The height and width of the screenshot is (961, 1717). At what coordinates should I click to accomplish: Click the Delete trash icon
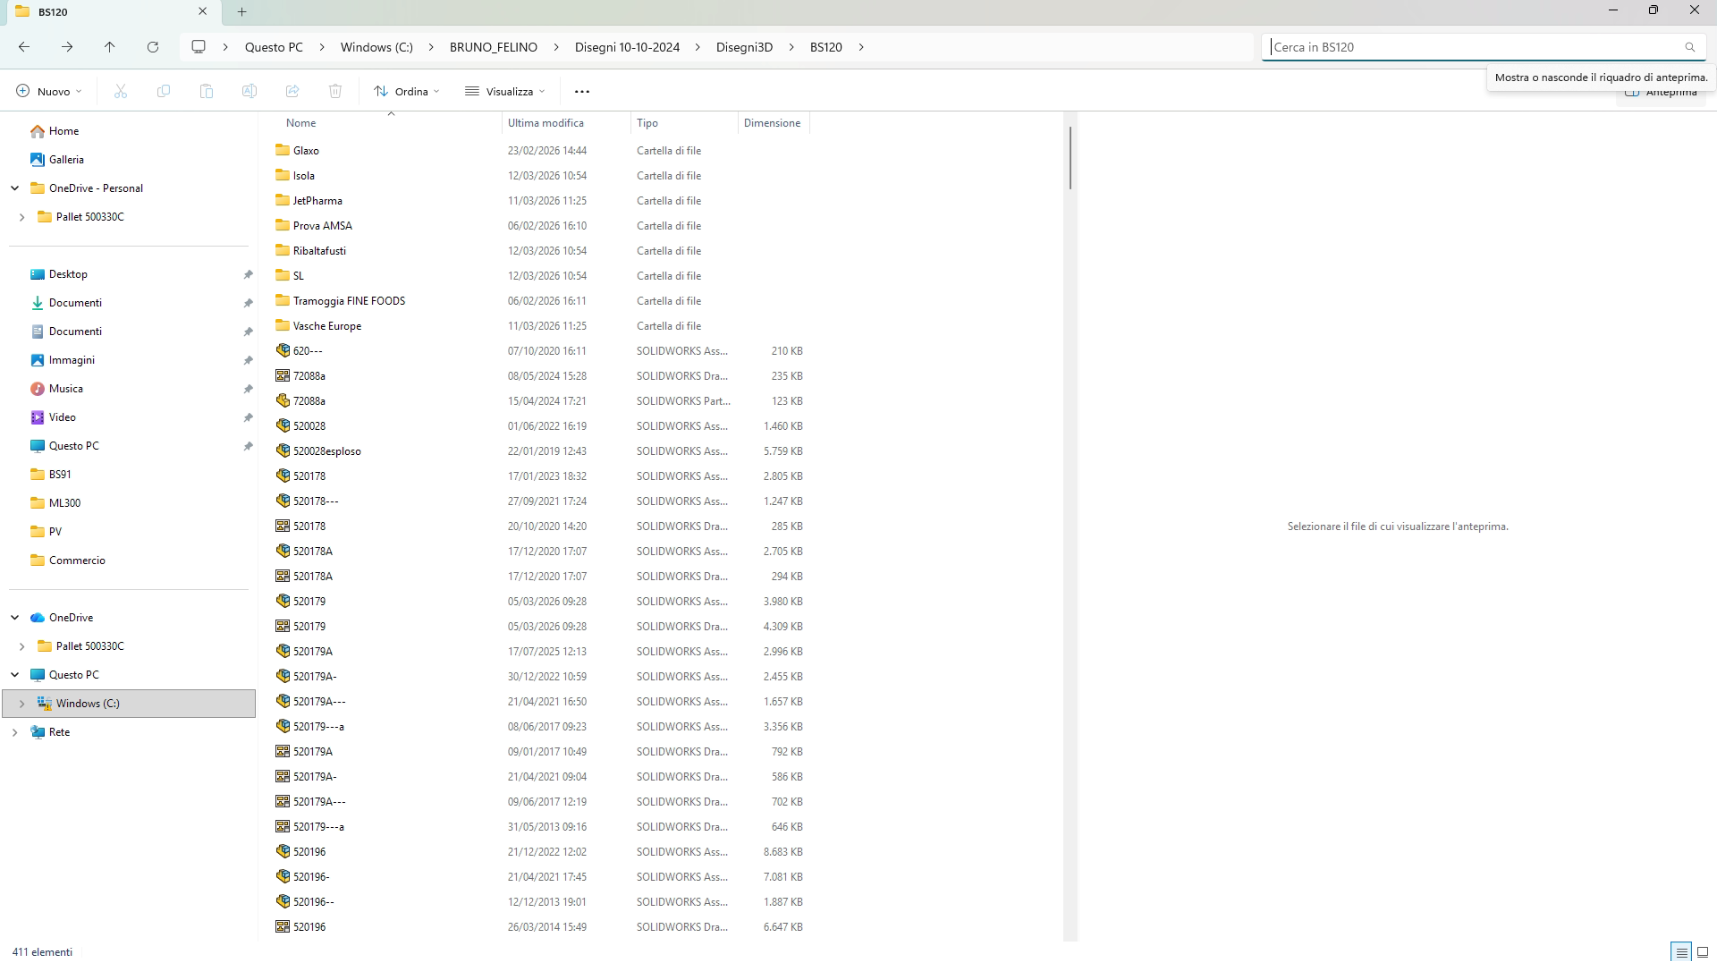click(336, 91)
